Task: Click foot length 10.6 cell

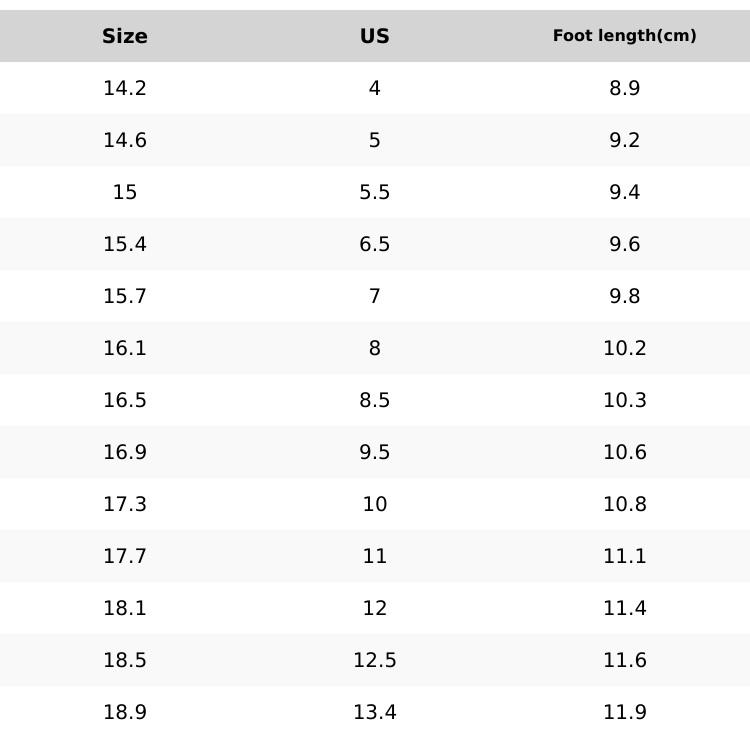Action: (624, 452)
